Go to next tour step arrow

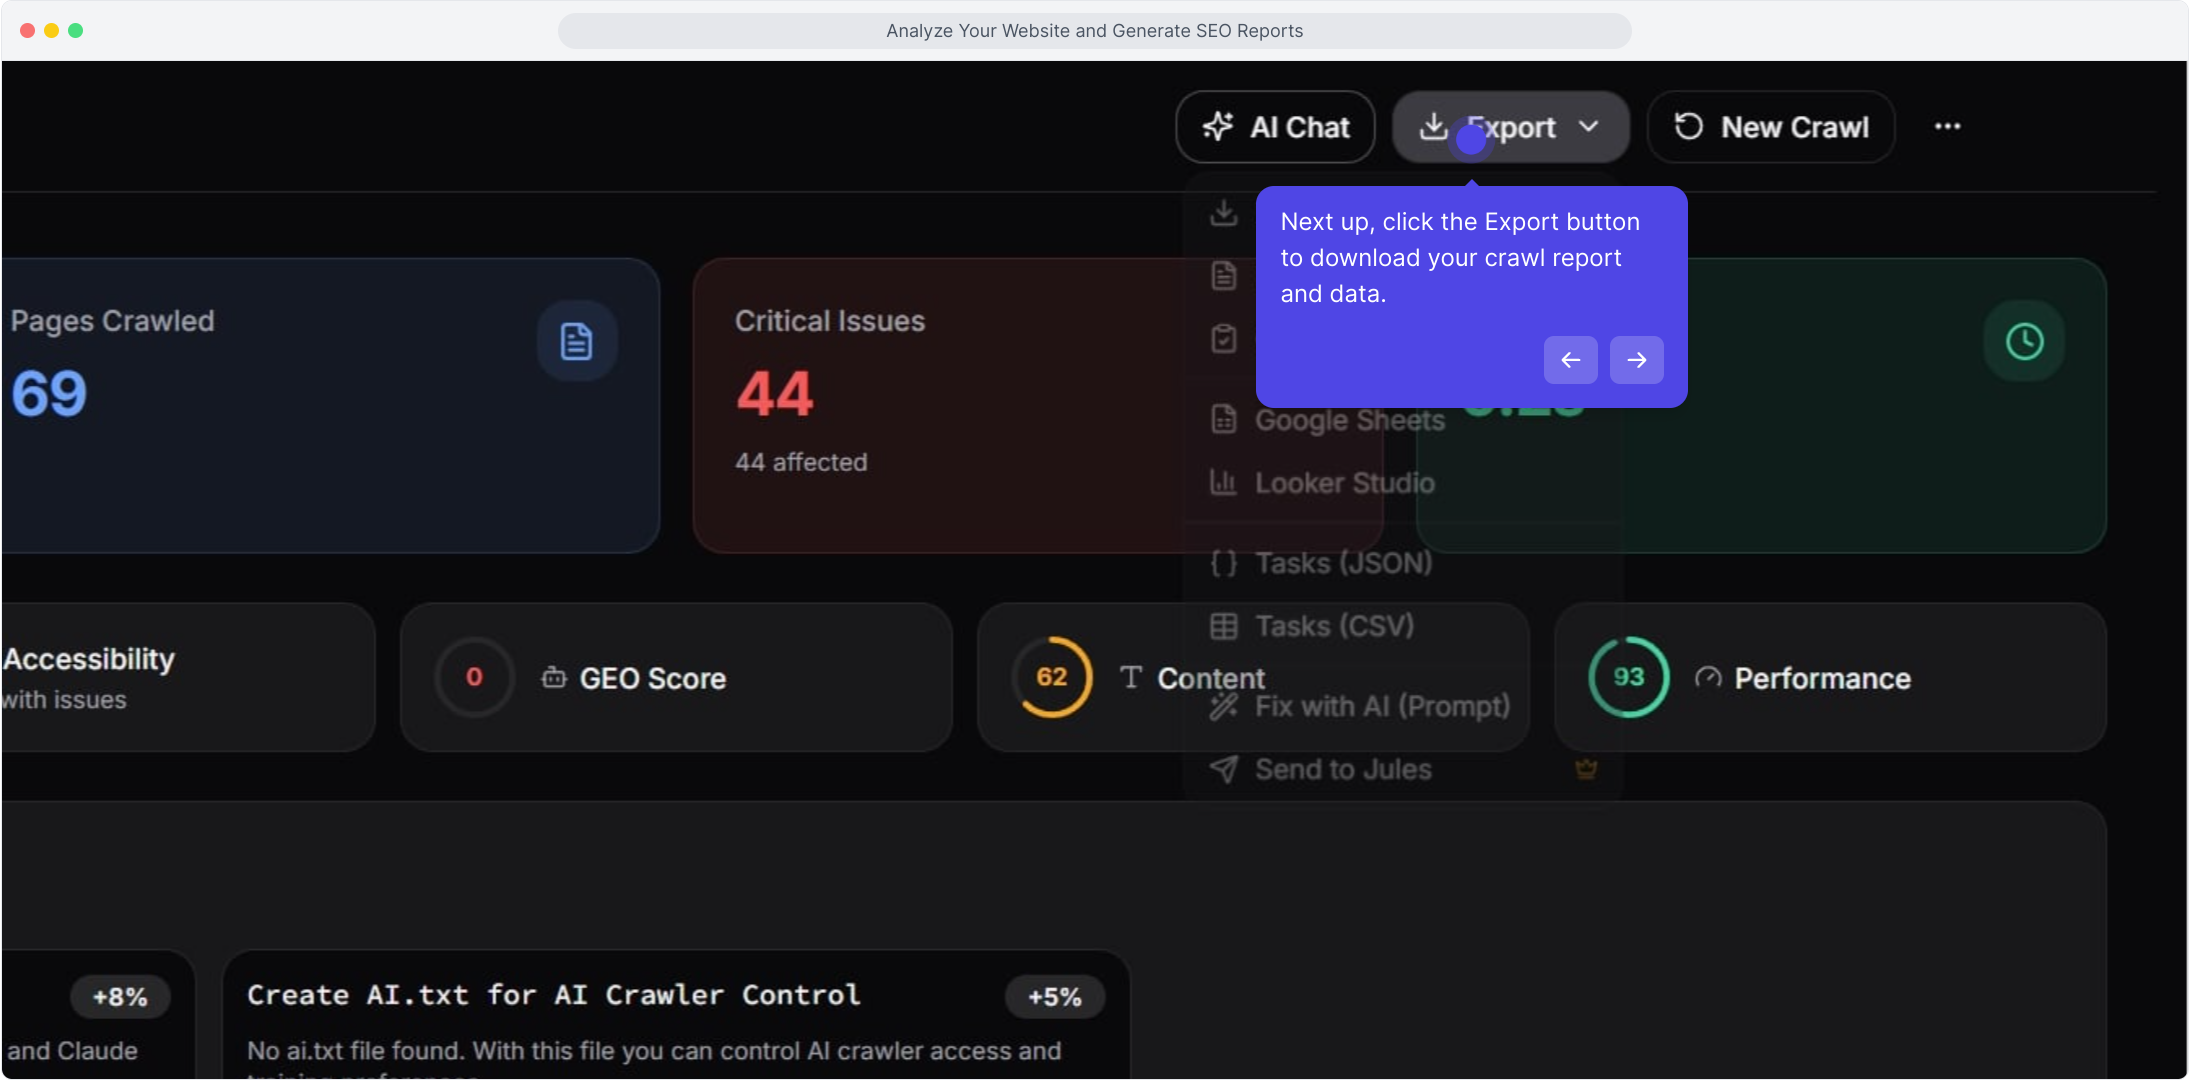coord(1636,360)
